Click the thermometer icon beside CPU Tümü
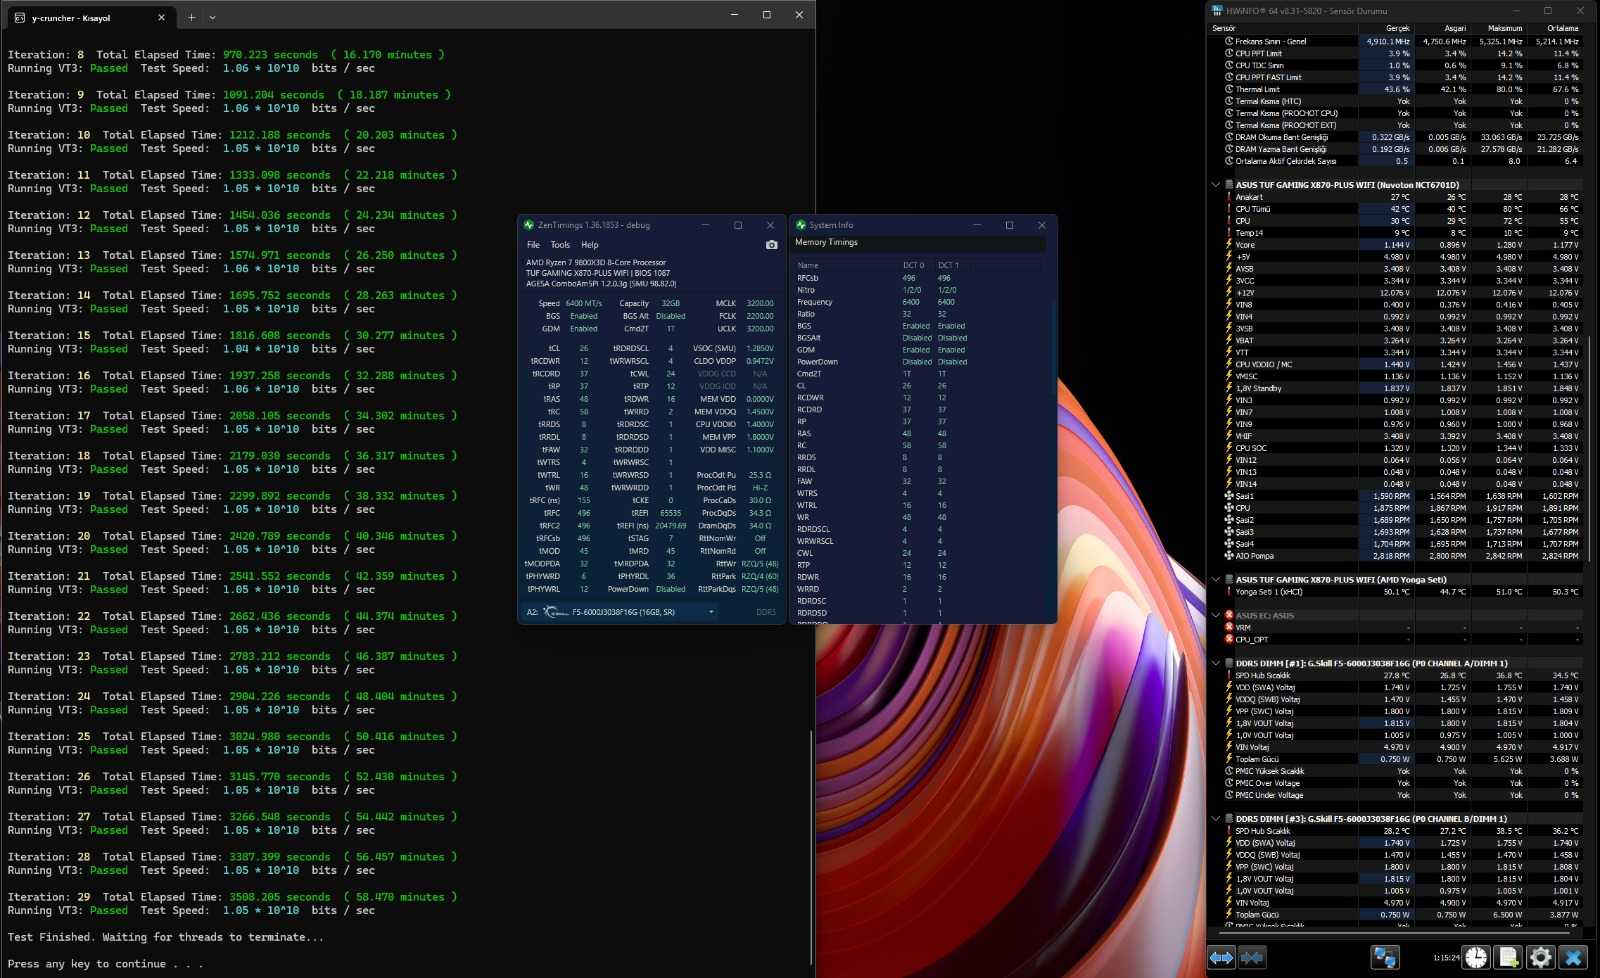The height and width of the screenshot is (978, 1600). pyautogui.click(x=1229, y=209)
